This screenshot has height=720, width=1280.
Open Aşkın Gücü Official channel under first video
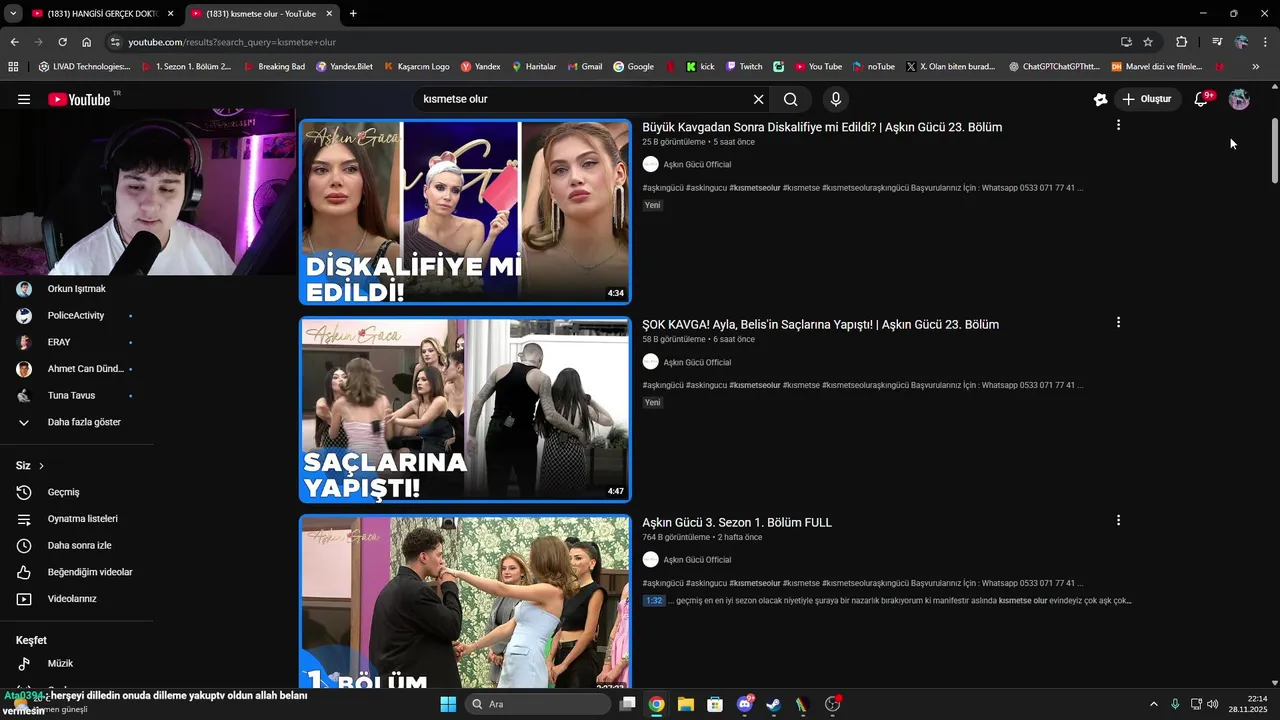coord(697,164)
